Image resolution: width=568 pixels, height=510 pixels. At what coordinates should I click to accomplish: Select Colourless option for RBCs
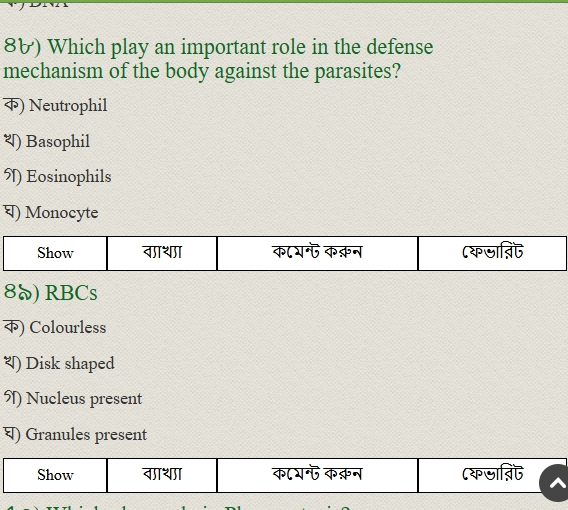click(55, 327)
